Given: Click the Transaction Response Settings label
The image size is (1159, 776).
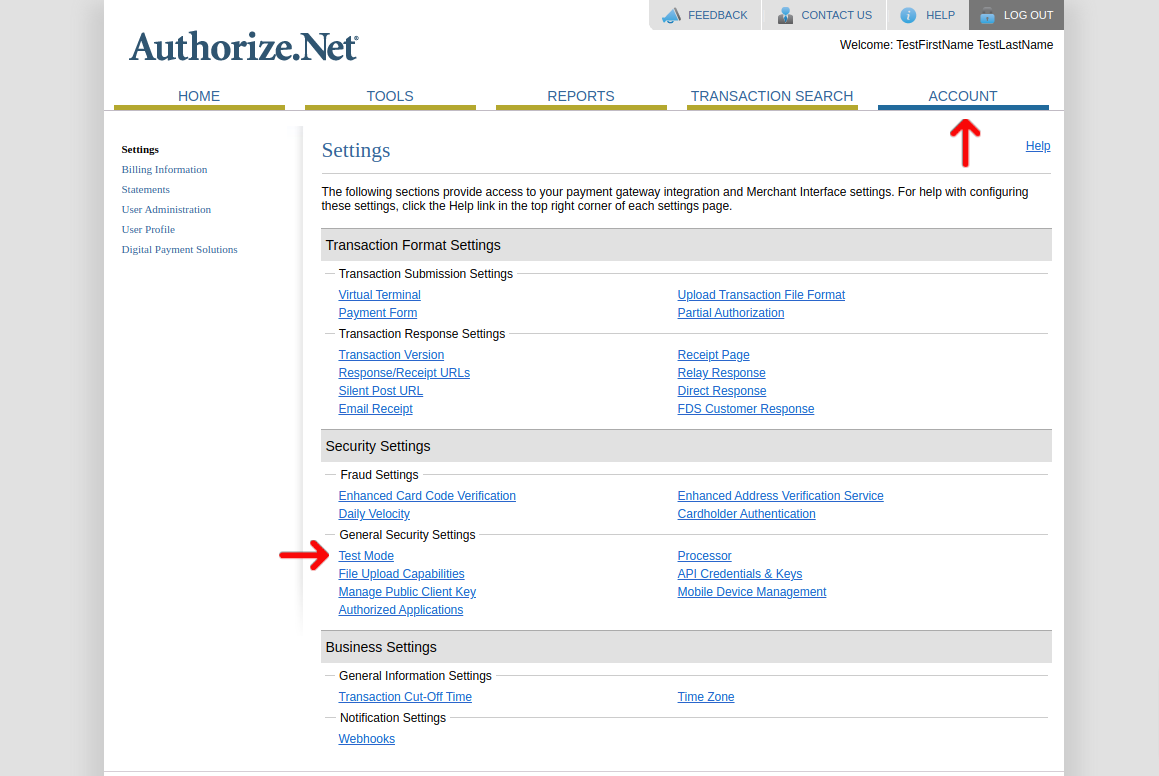Looking at the screenshot, I should coord(422,334).
